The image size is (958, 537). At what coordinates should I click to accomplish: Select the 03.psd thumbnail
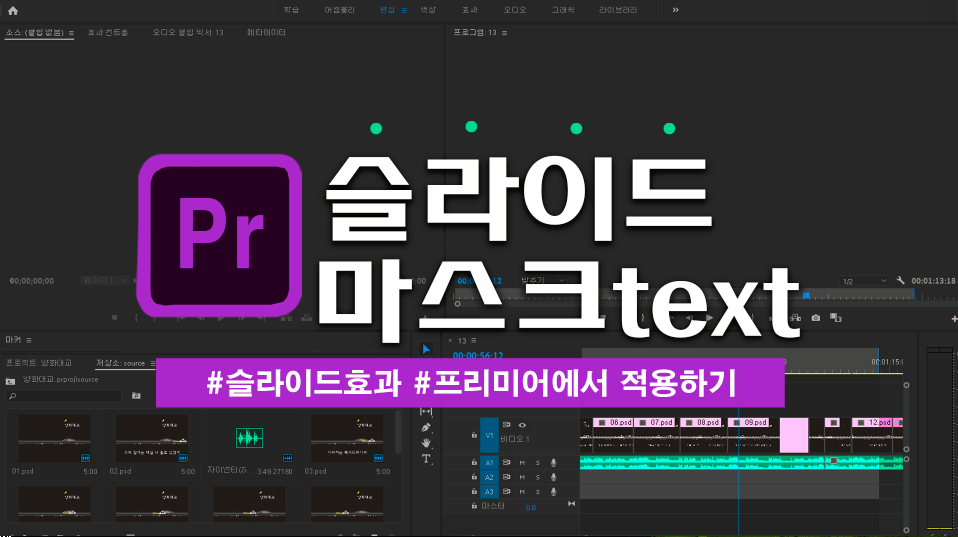347,438
